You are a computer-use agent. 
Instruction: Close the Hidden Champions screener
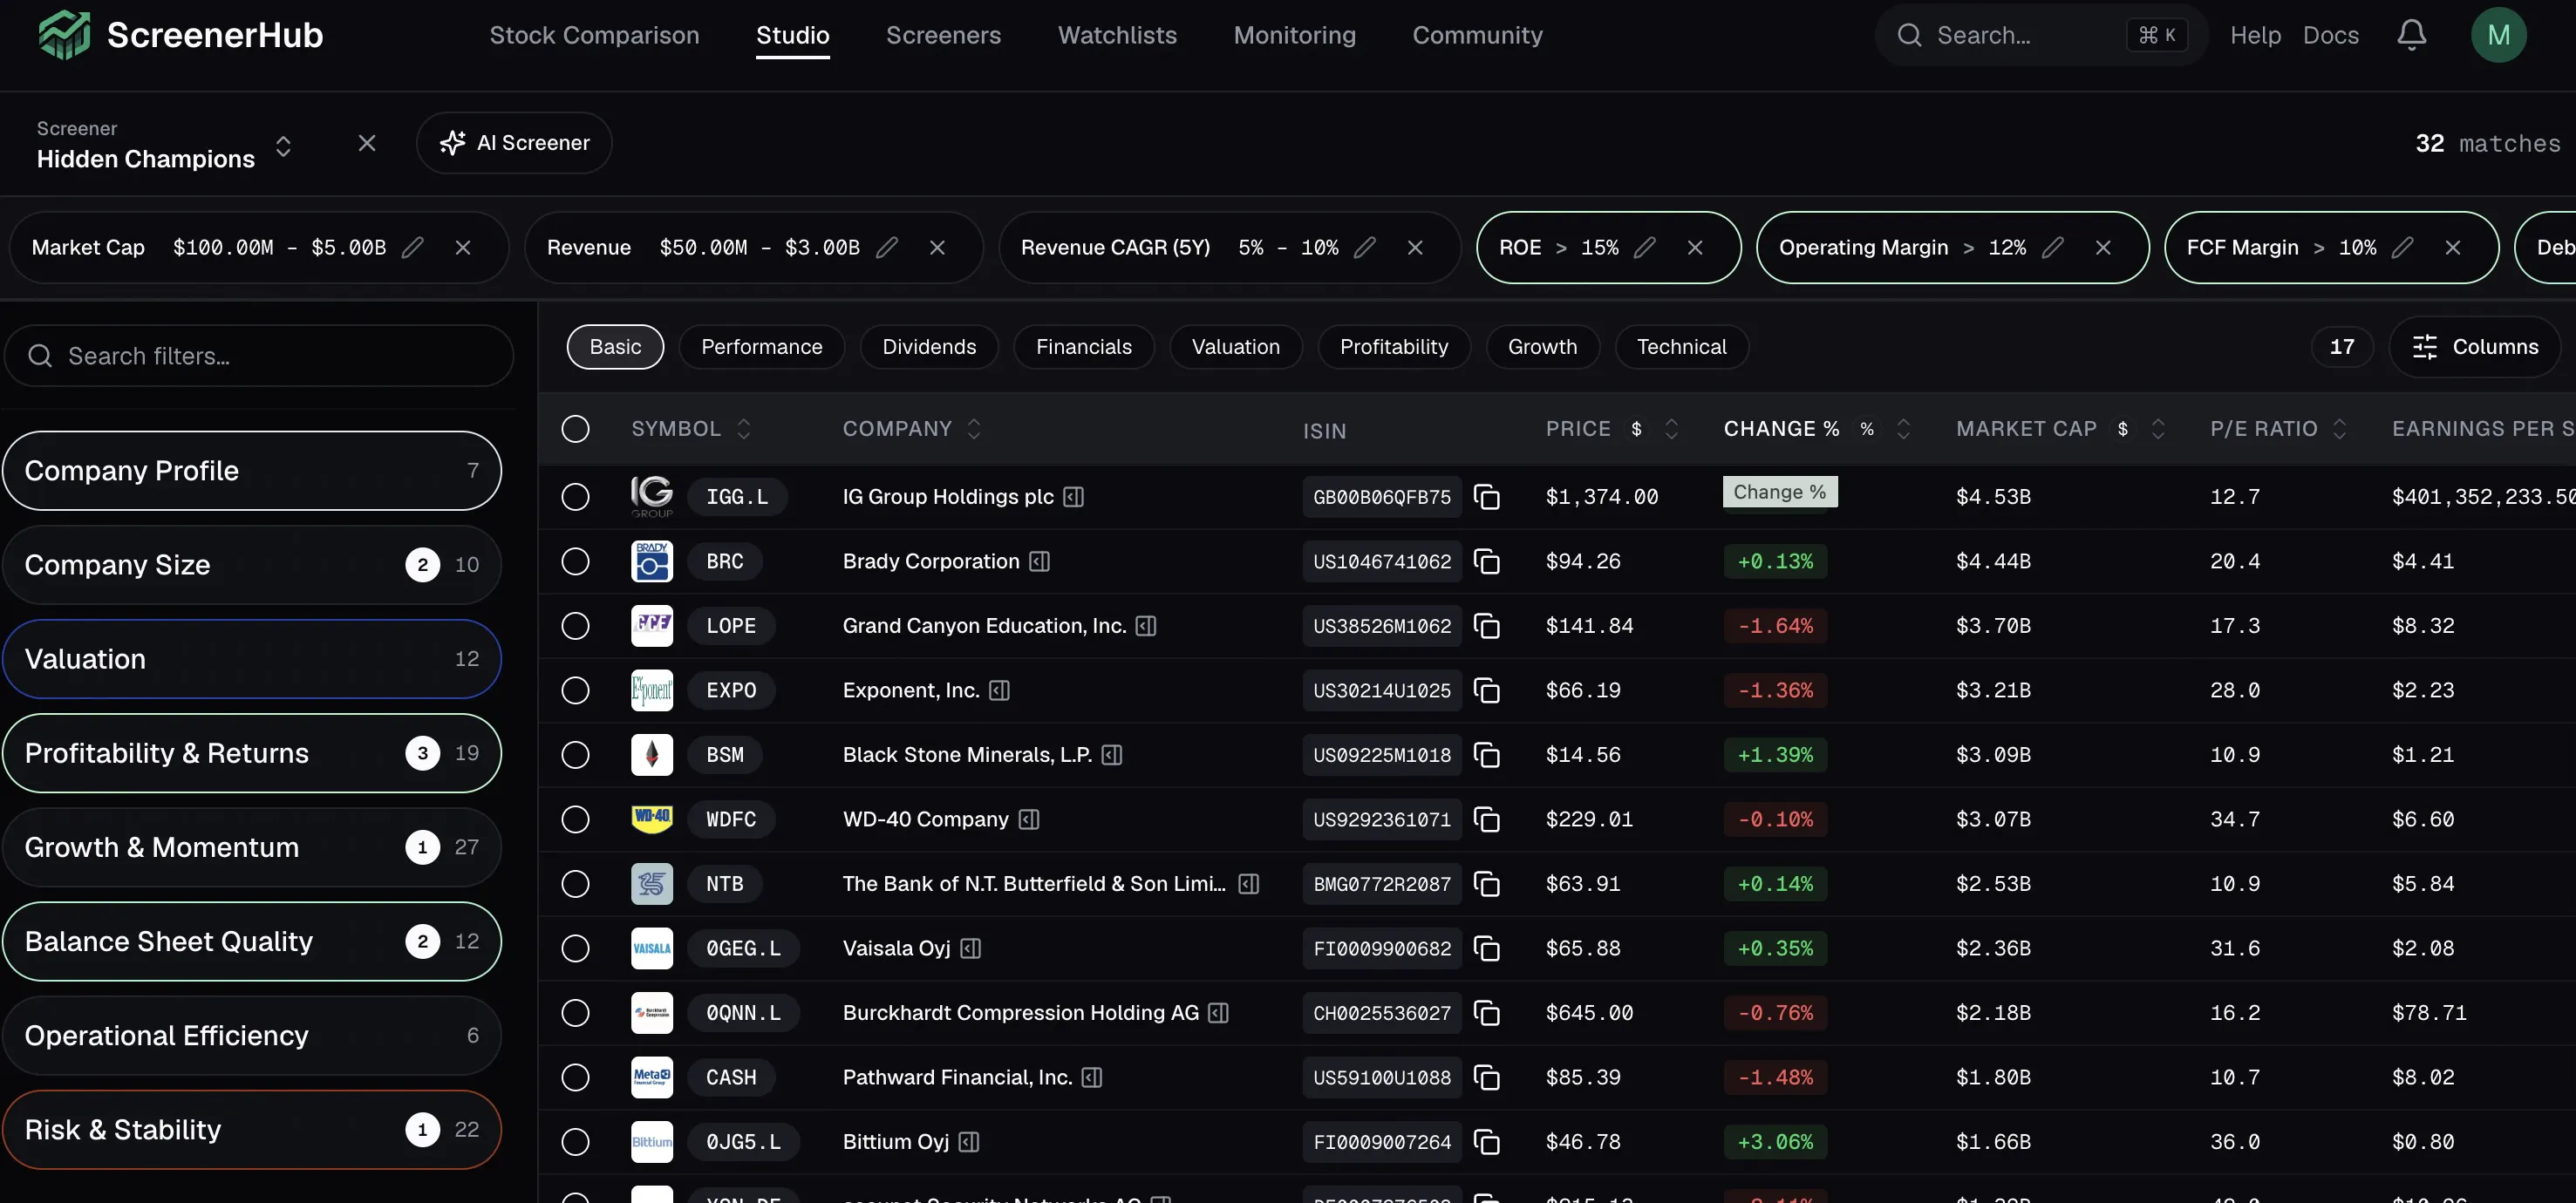pyautogui.click(x=367, y=143)
